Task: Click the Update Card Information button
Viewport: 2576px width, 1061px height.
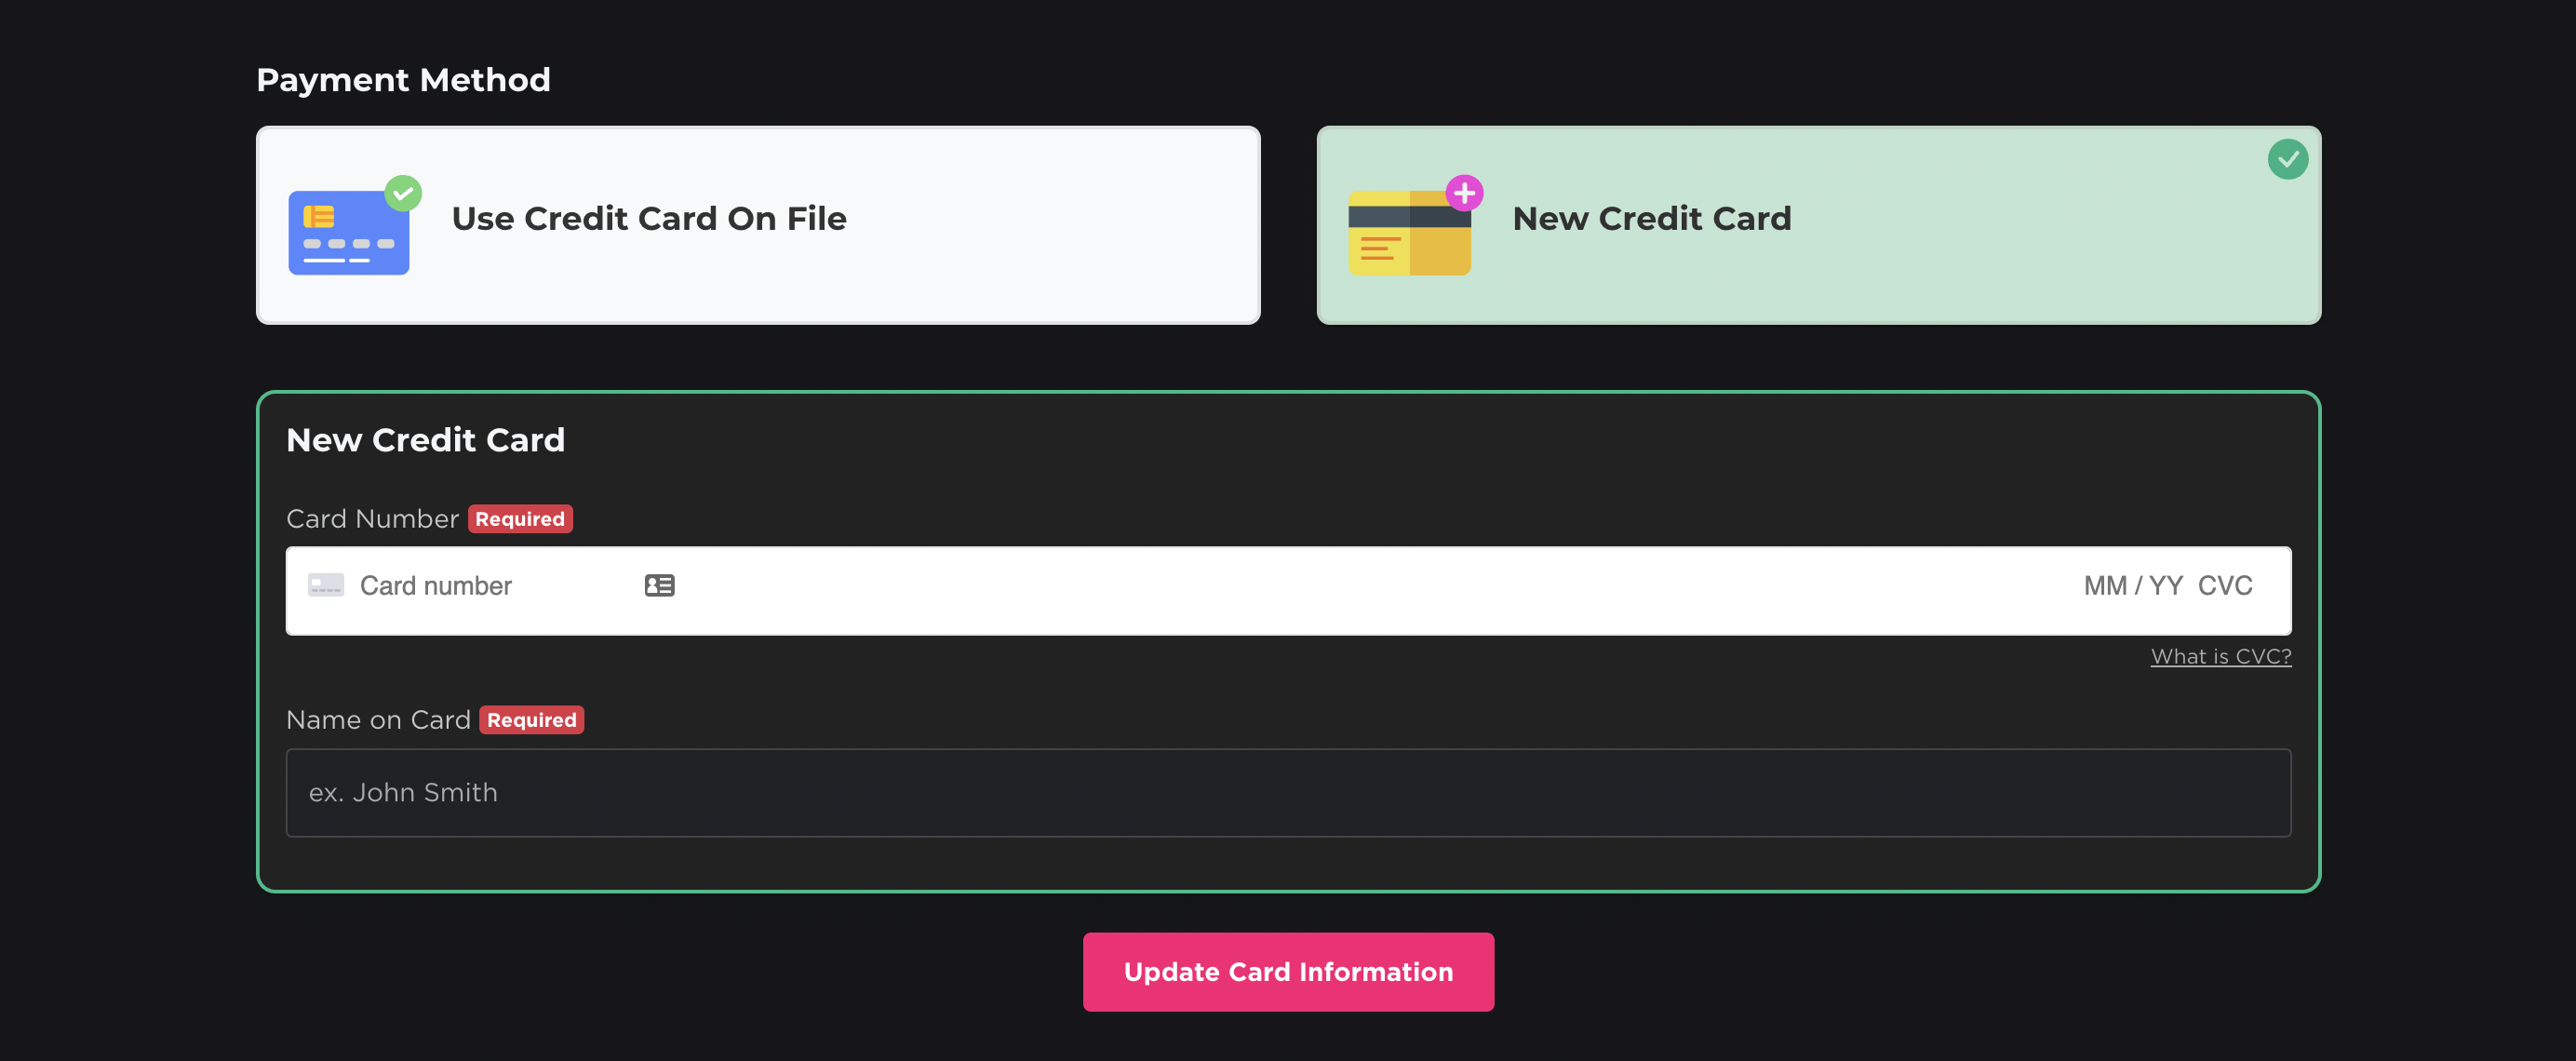Action: pos(1288,972)
